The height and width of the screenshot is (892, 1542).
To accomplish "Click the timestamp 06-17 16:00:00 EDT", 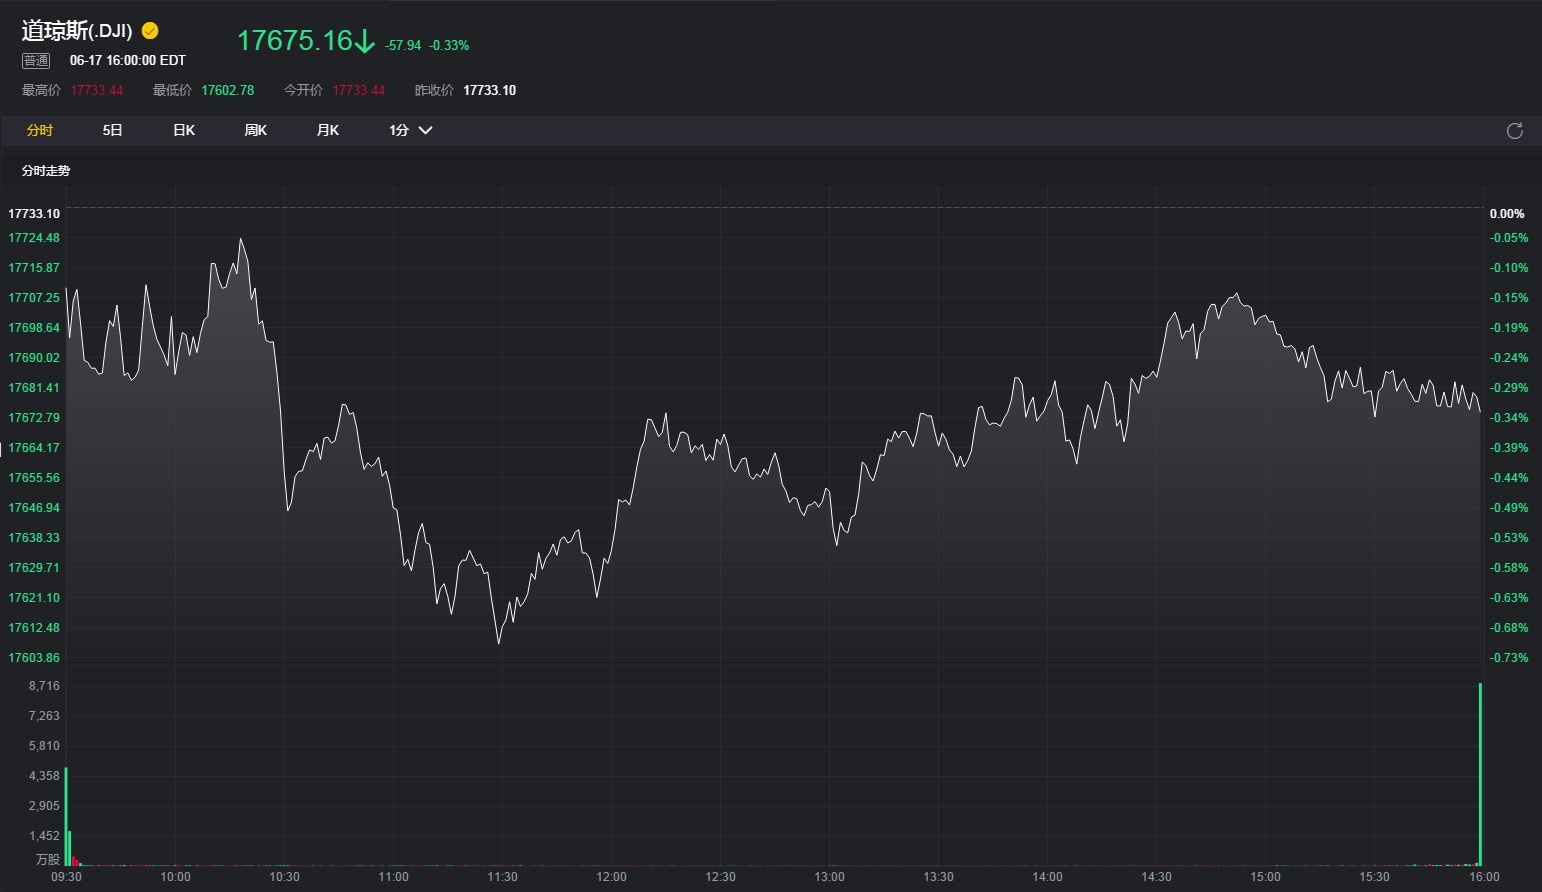I will click(128, 61).
